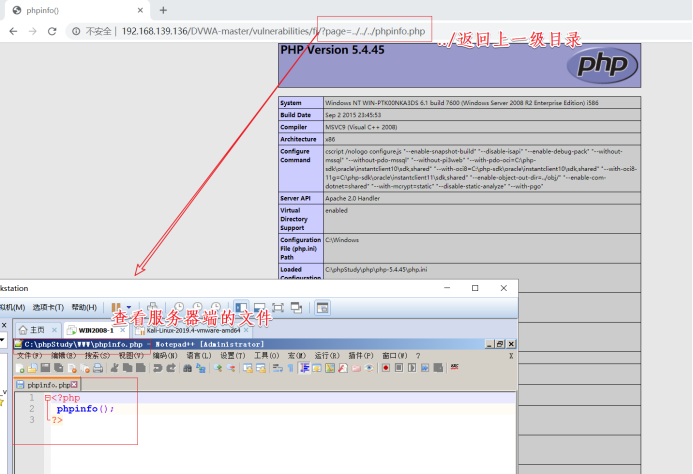Expand dropdown arrow next to VMware pause
The image size is (693, 474).
coord(129,307)
